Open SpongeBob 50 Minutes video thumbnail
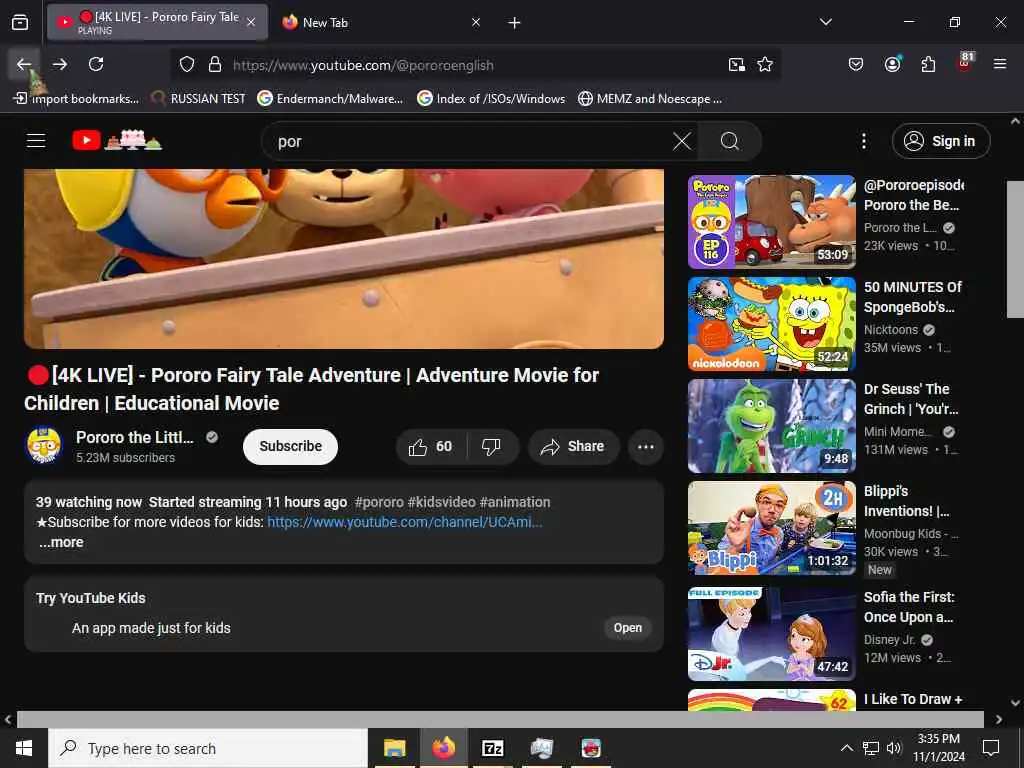This screenshot has width=1024, height=768. pyautogui.click(x=771, y=324)
